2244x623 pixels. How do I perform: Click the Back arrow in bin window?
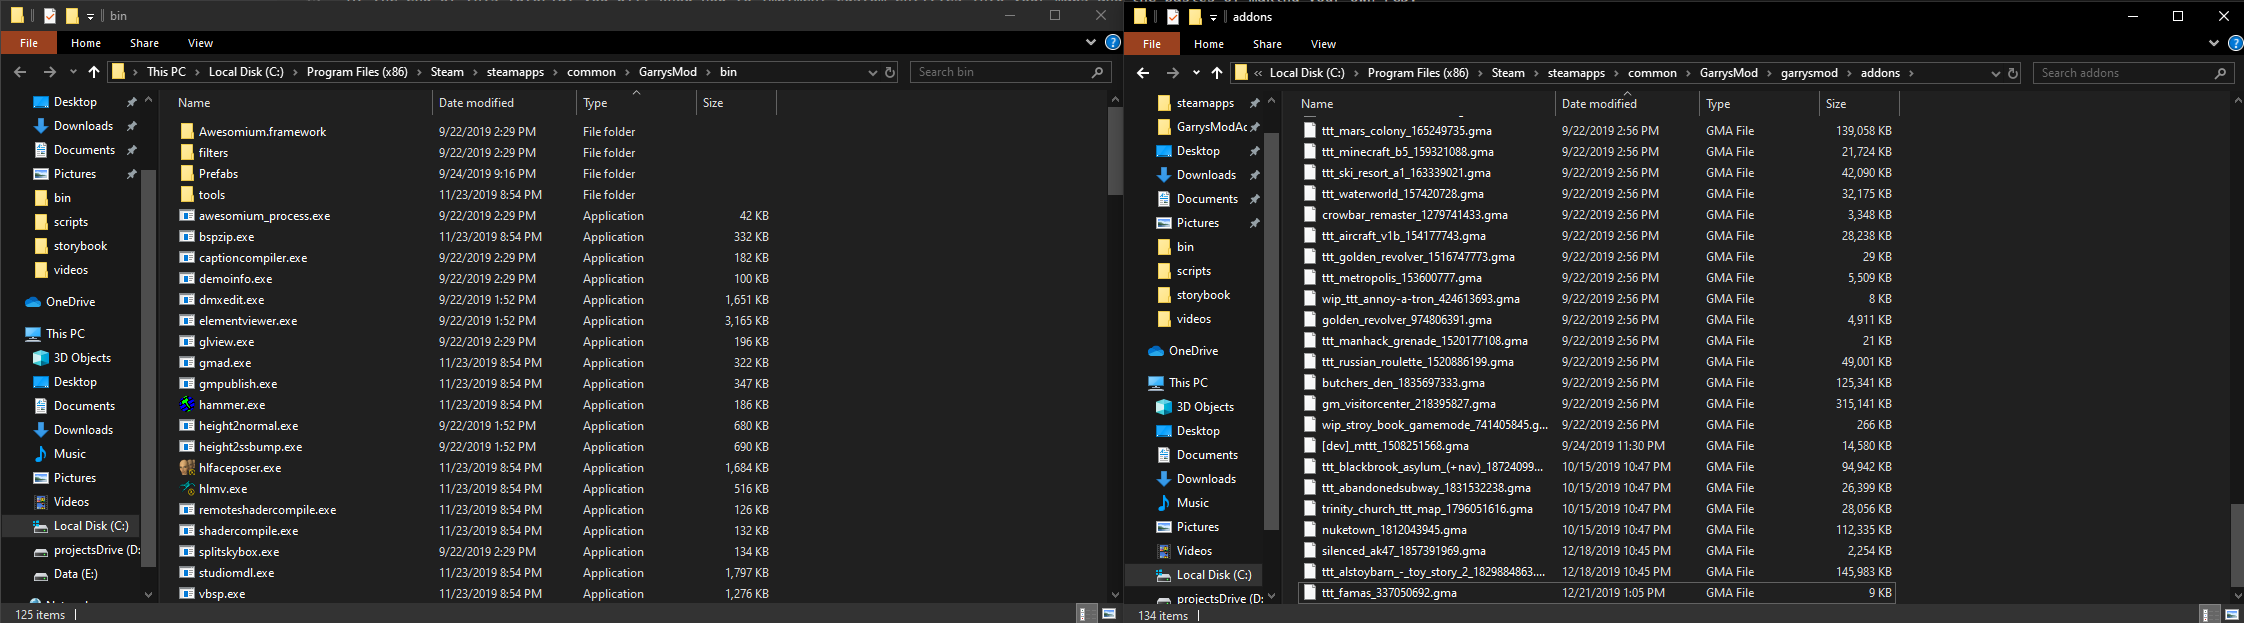[20, 72]
